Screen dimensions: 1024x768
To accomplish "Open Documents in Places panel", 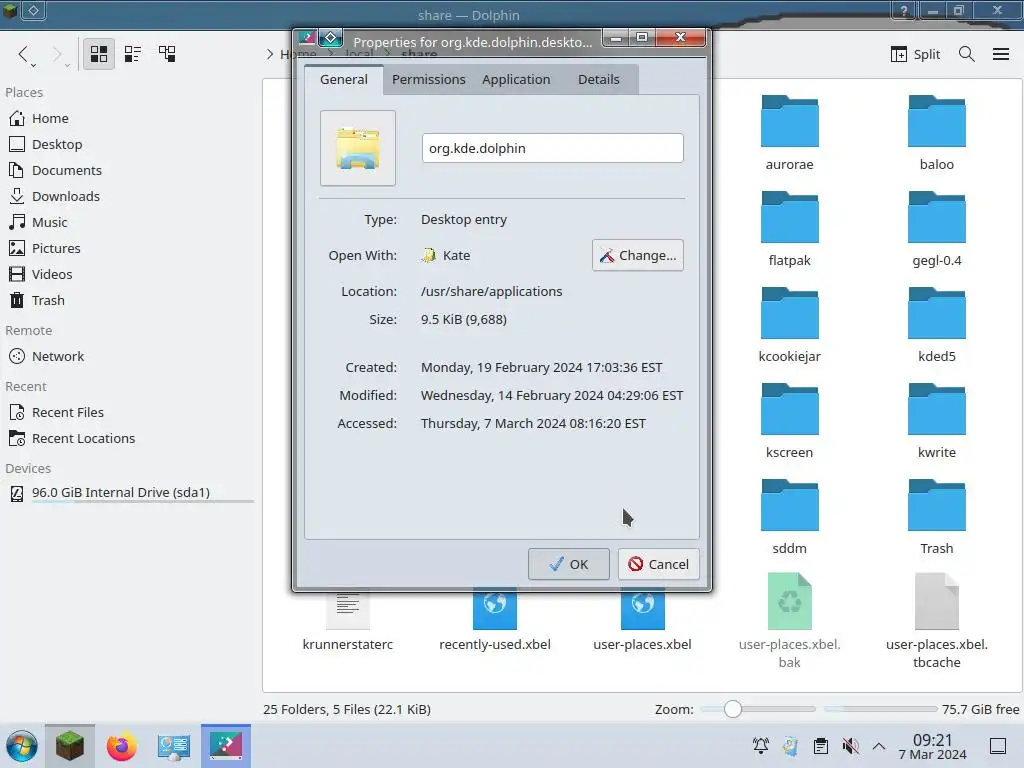I will pos(56,170).
